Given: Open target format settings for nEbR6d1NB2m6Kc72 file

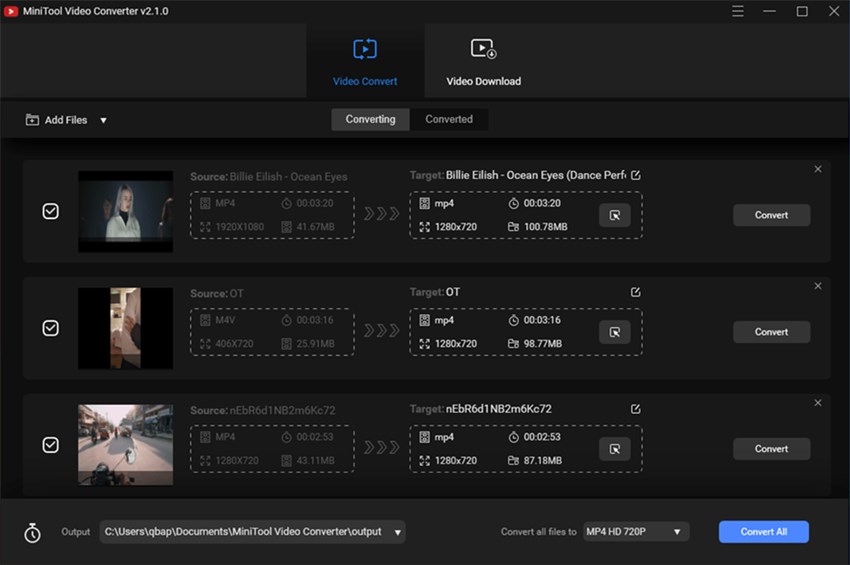Looking at the screenshot, I should click(x=615, y=449).
